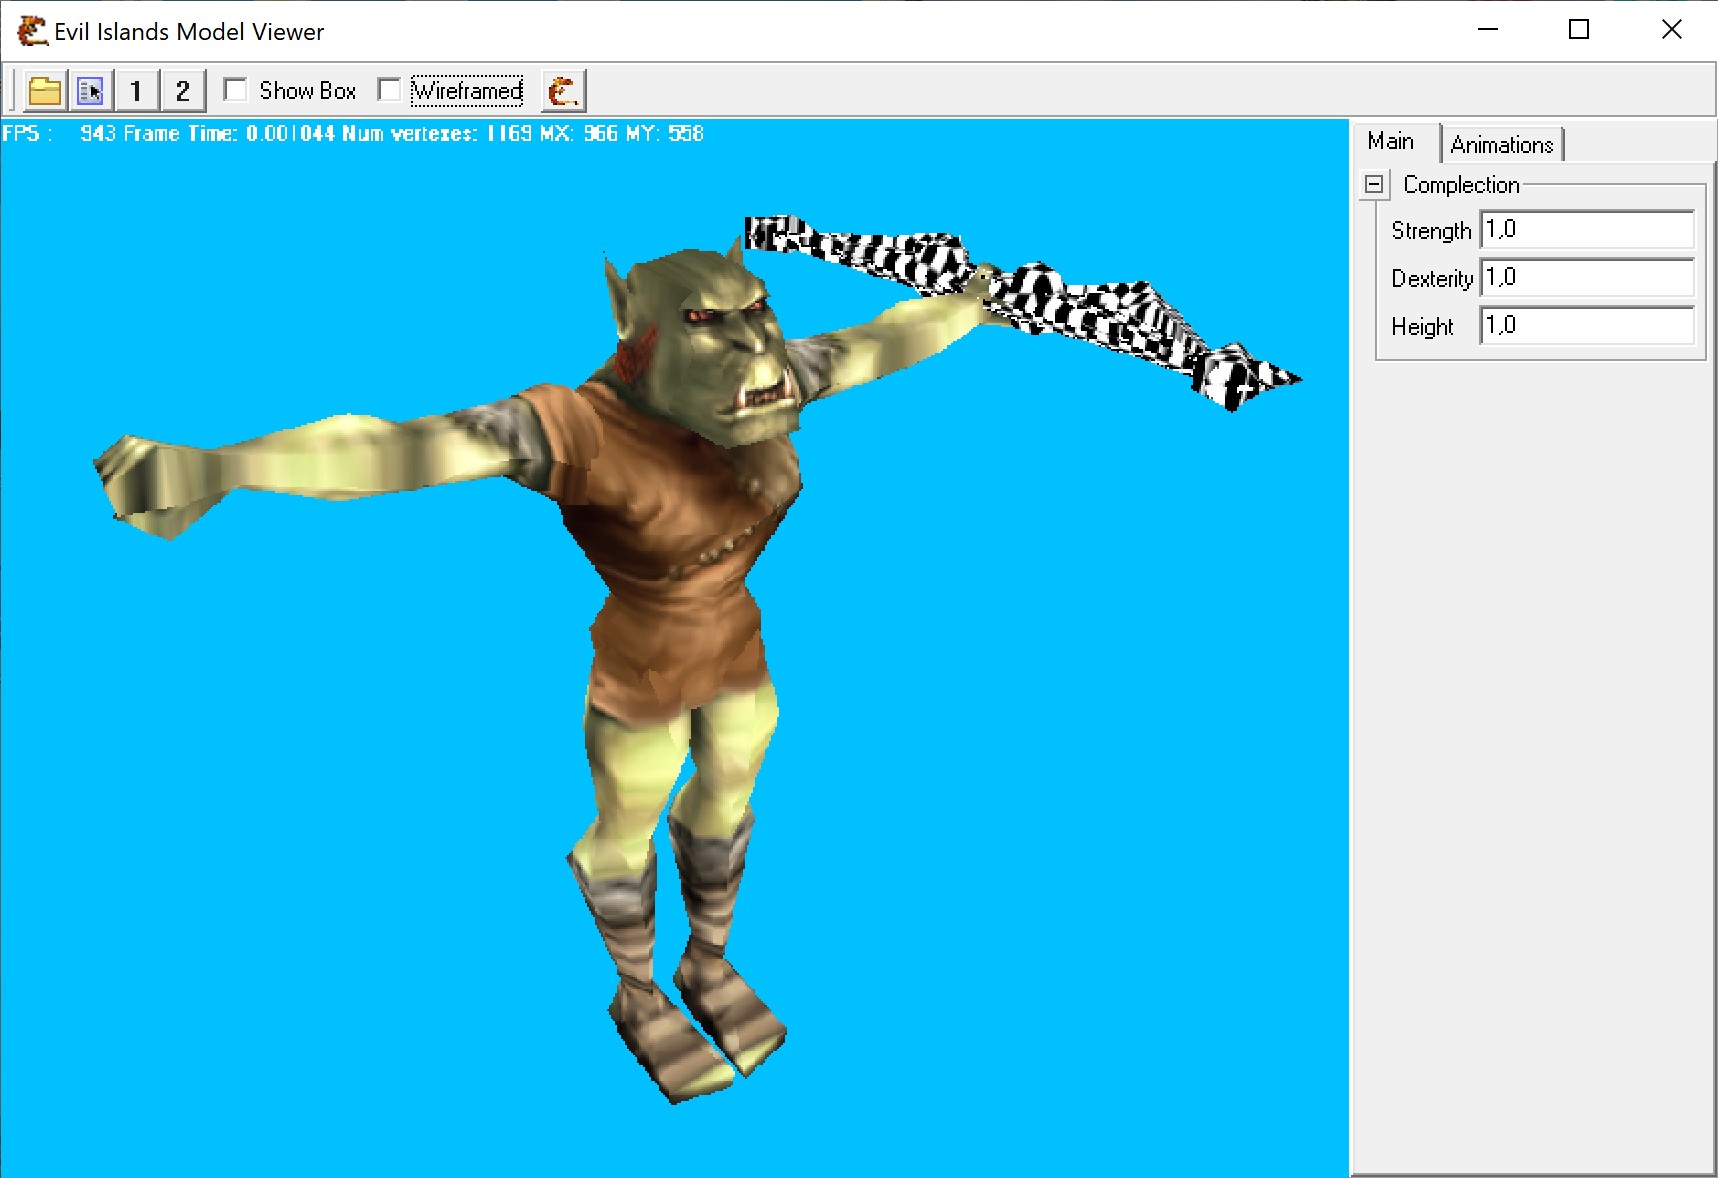Maximize the Model Viewer window
The height and width of the screenshot is (1178, 1718).
click(x=1579, y=30)
